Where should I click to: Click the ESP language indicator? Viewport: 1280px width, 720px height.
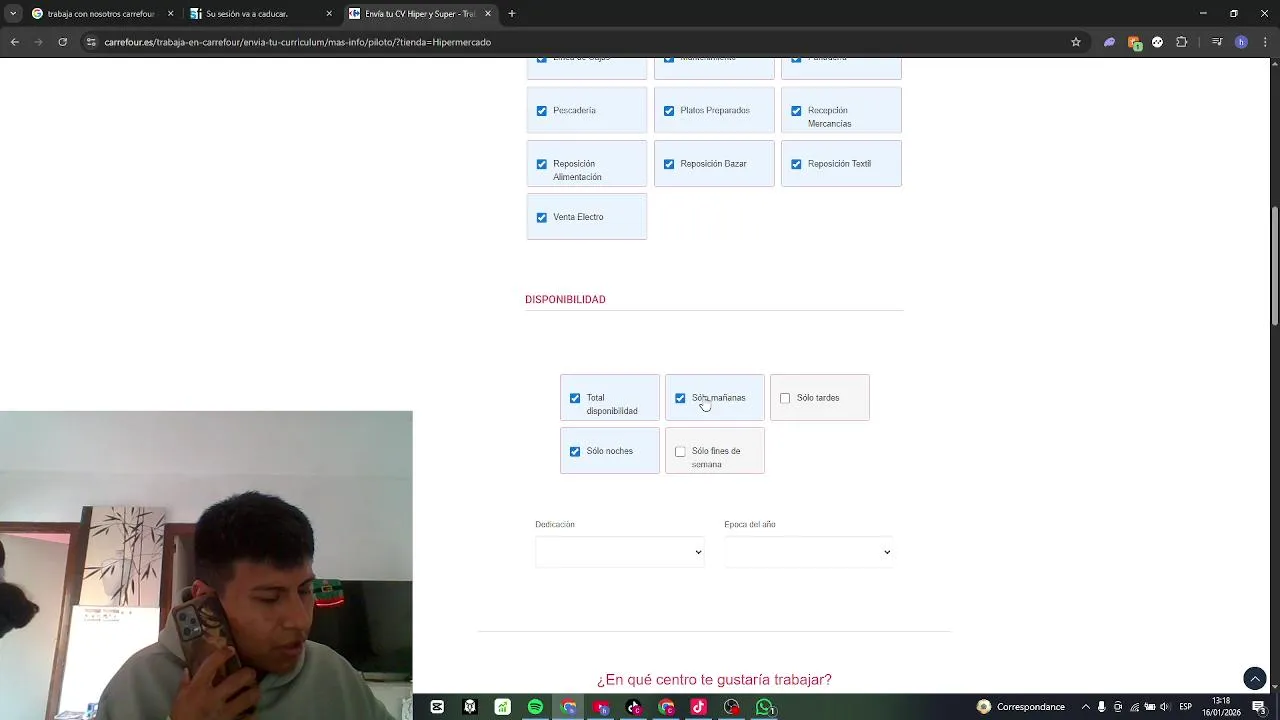coord(1185,707)
